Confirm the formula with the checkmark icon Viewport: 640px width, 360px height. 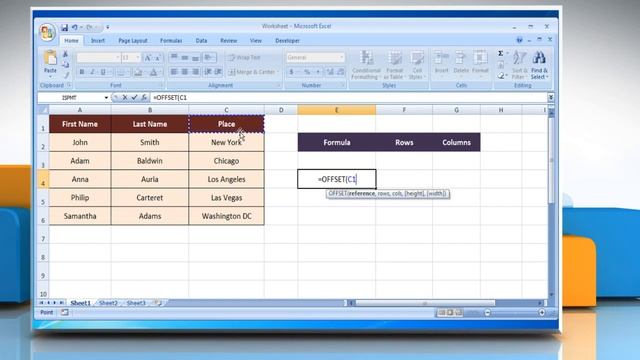134,98
